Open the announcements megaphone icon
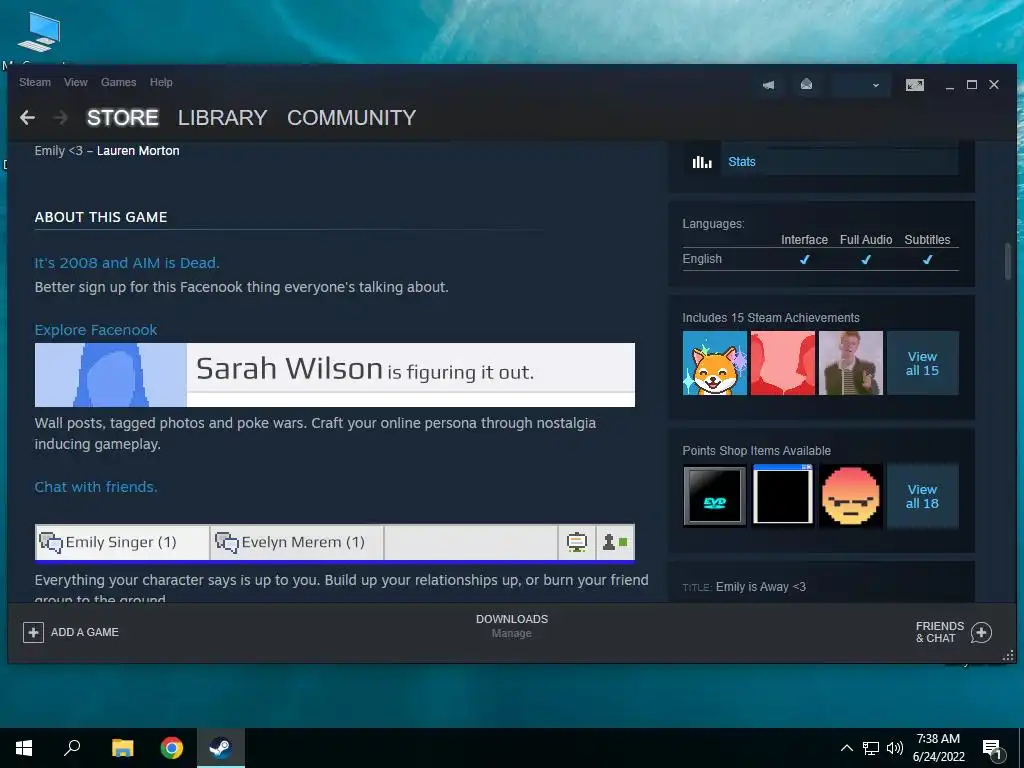Image resolution: width=1024 pixels, height=768 pixels. (x=769, y=85)
